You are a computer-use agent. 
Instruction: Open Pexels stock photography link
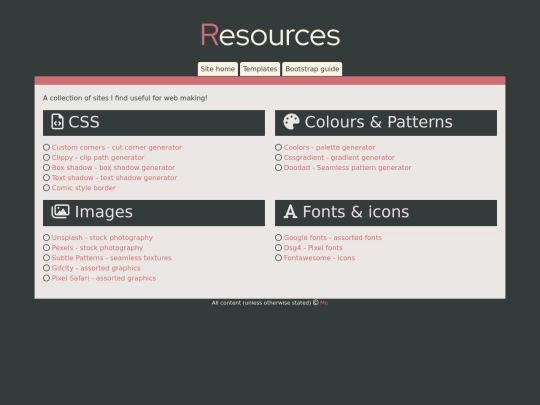point(97,248)
